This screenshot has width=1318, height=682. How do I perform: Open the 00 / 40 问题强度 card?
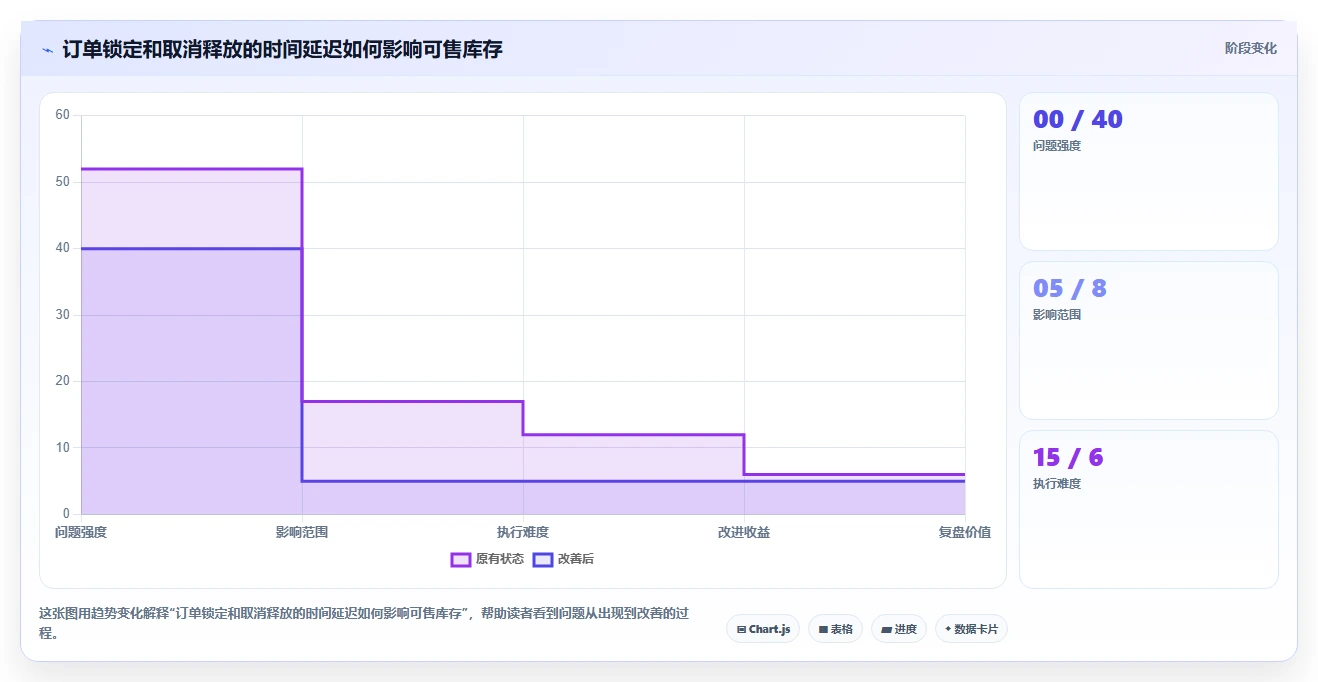click(1148, 171)
